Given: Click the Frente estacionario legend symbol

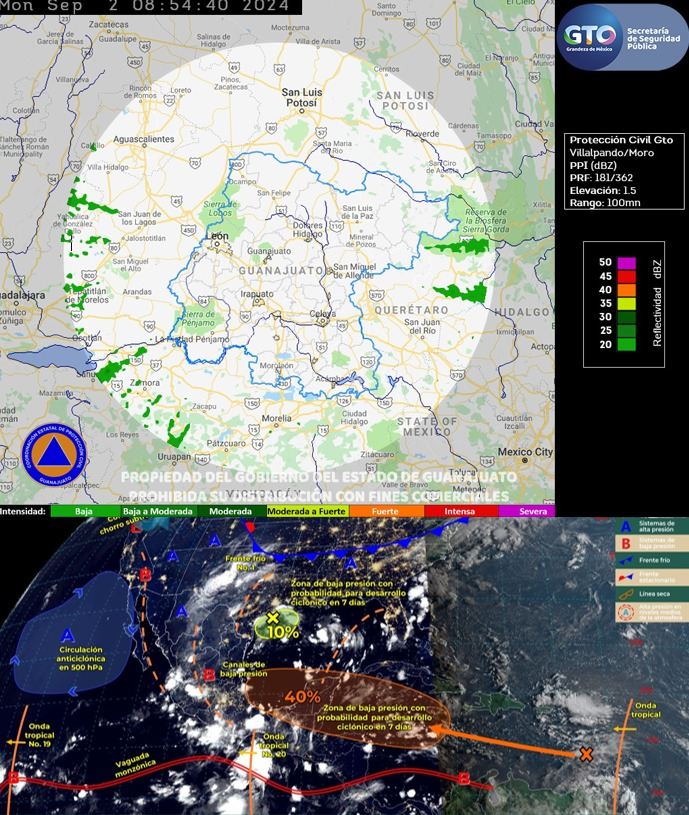Looking at the screenshot, I should (626, 577).
